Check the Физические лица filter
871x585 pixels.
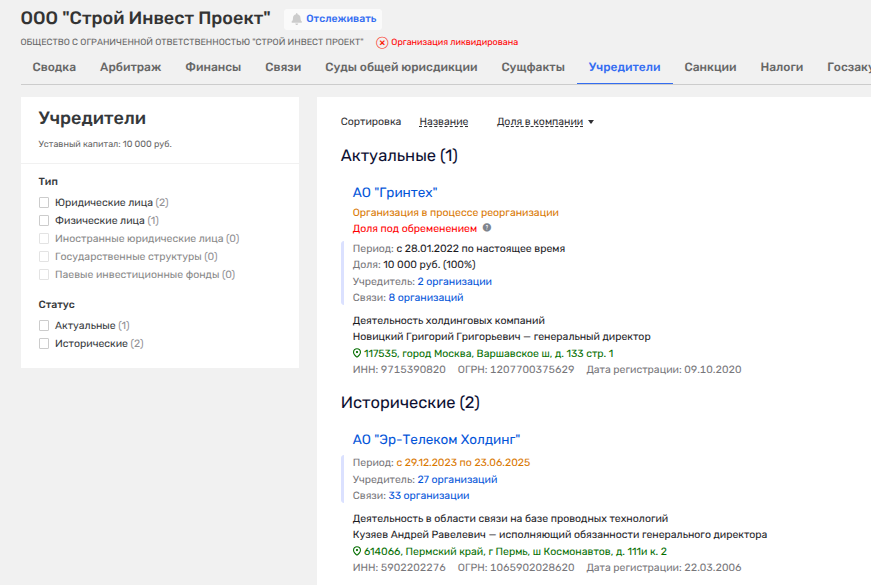pos(44,220)
